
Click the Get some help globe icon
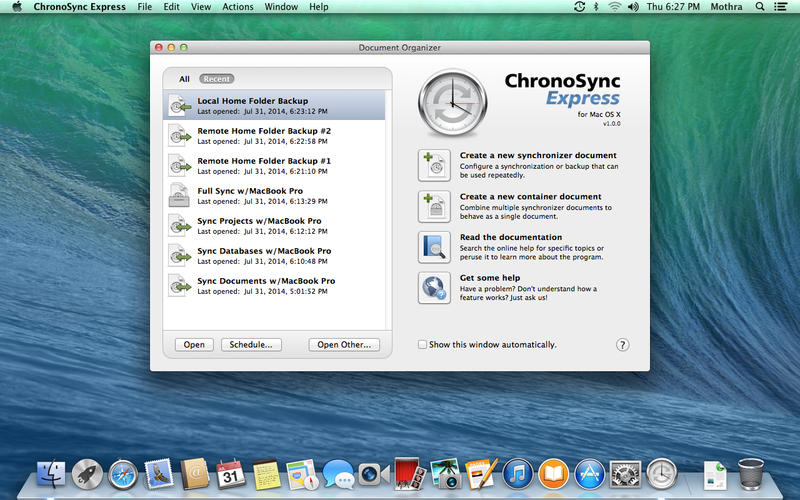coord(434,288)
